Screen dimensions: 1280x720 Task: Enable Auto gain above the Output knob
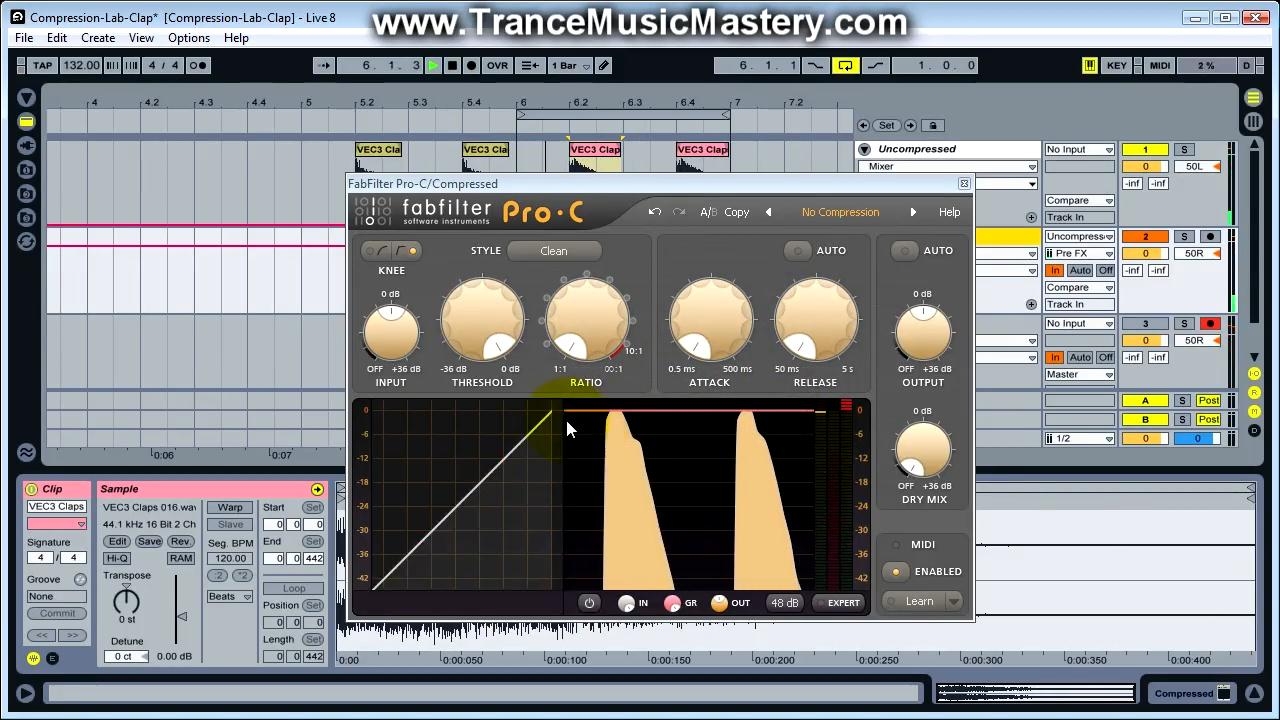[905, 251]
